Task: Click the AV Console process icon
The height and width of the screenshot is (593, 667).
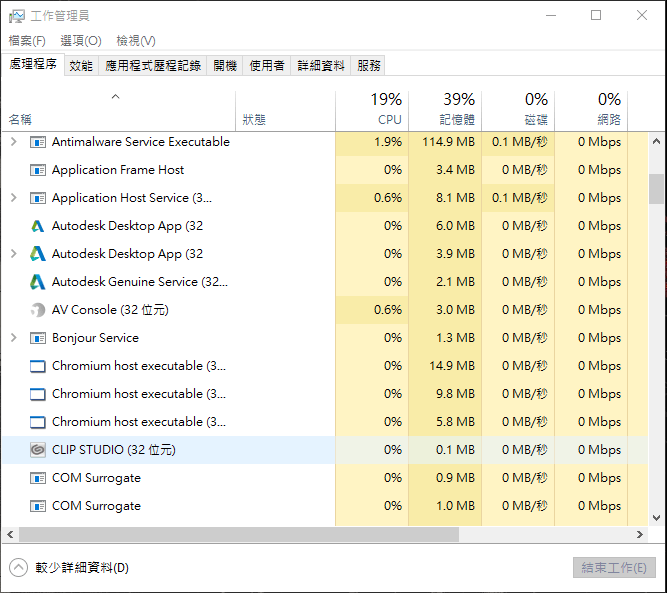Action: 38,310
